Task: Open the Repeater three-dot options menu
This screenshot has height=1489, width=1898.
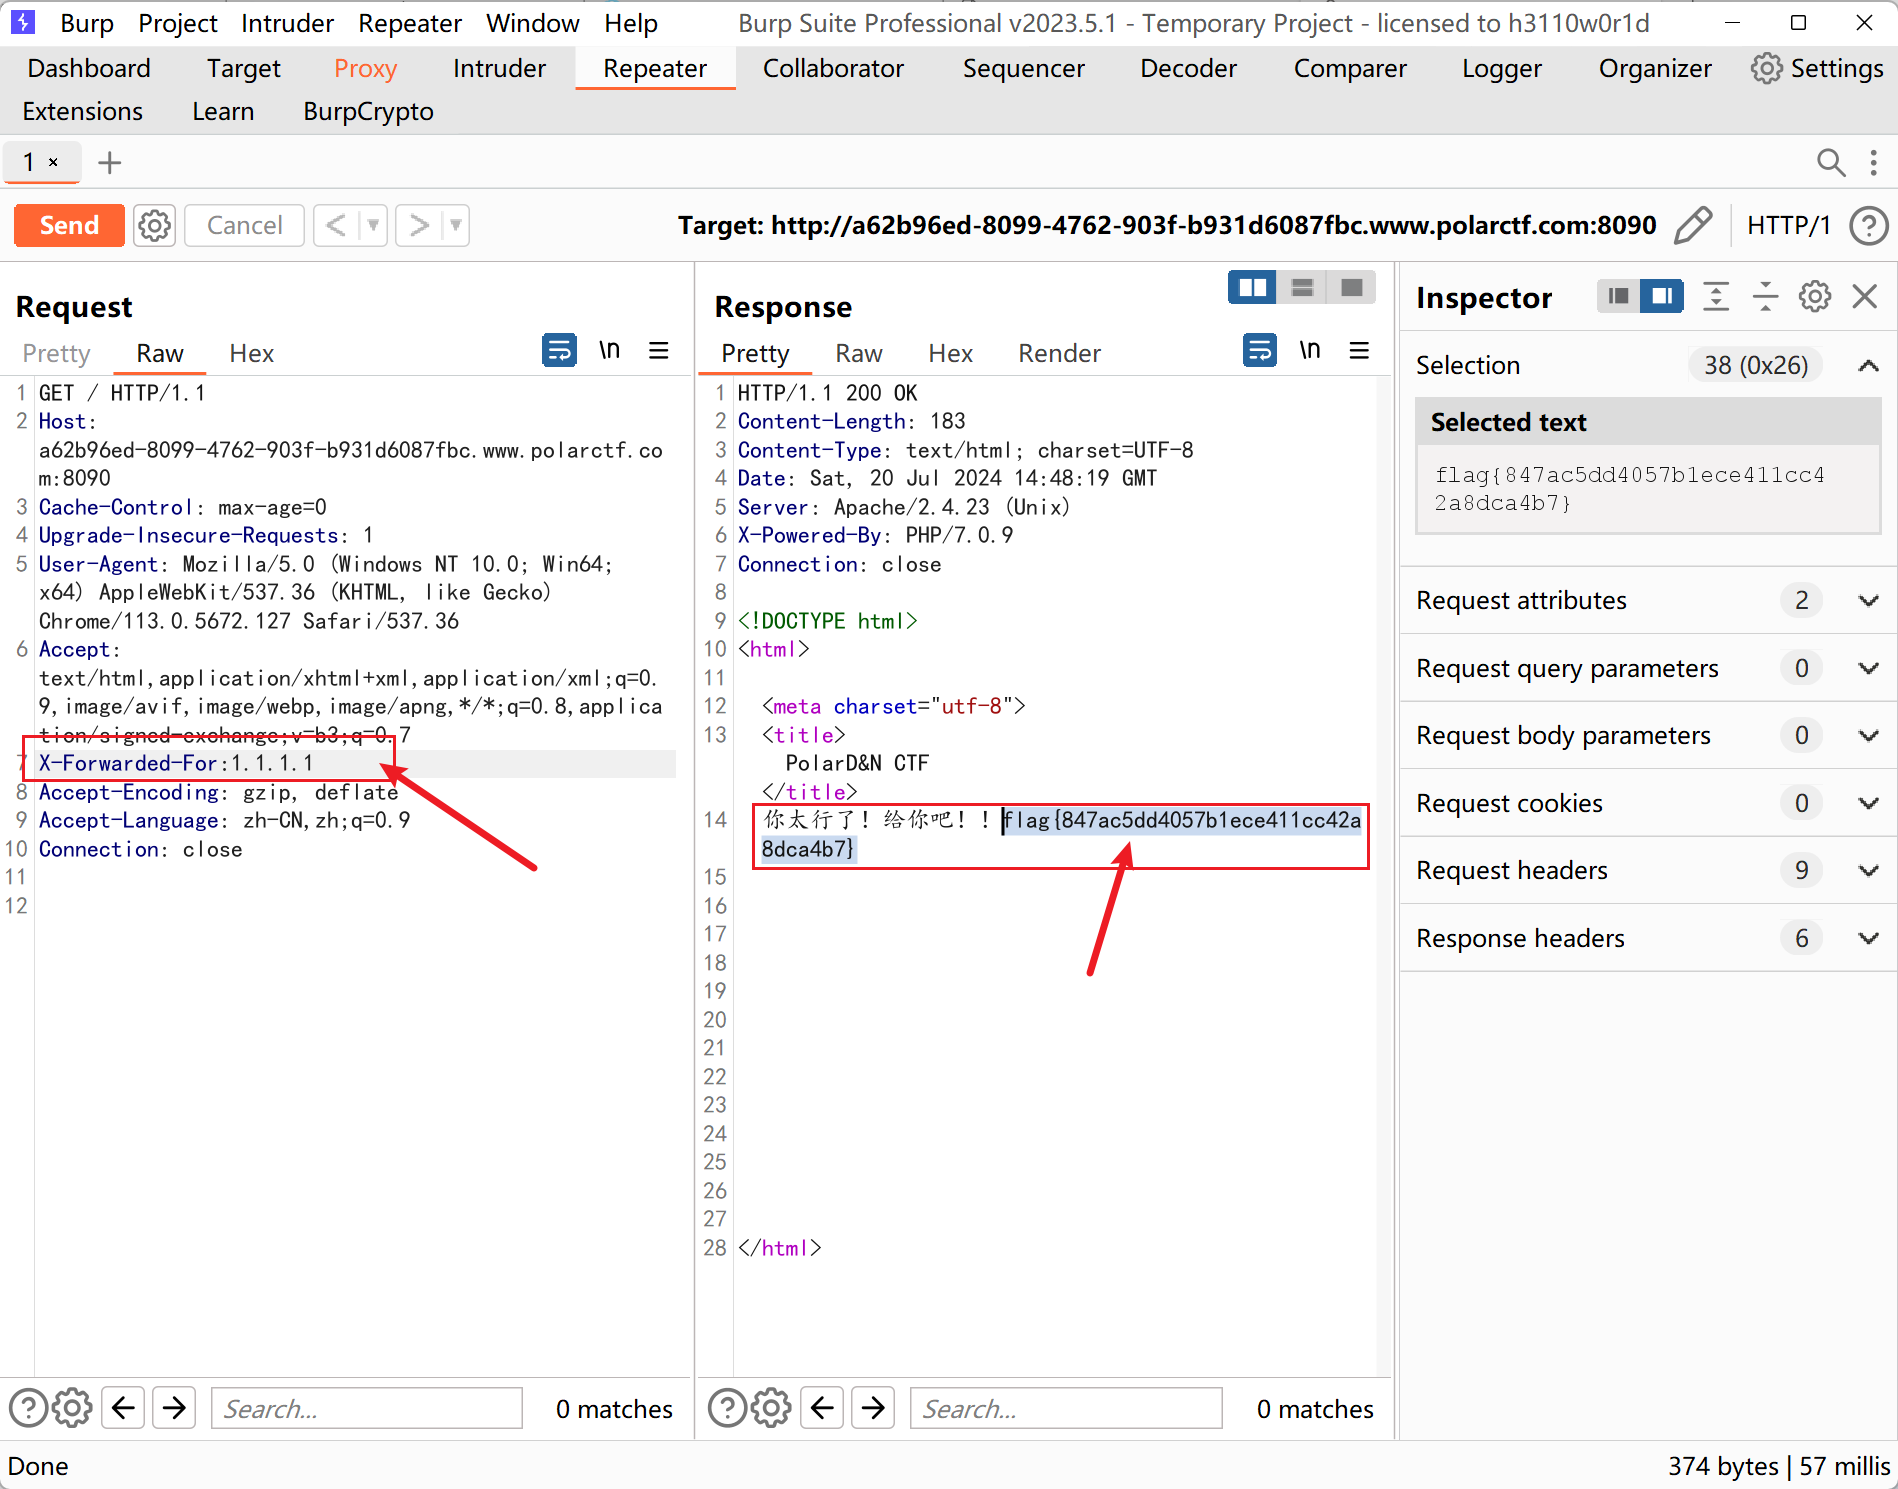Action: pos(1873,162)
